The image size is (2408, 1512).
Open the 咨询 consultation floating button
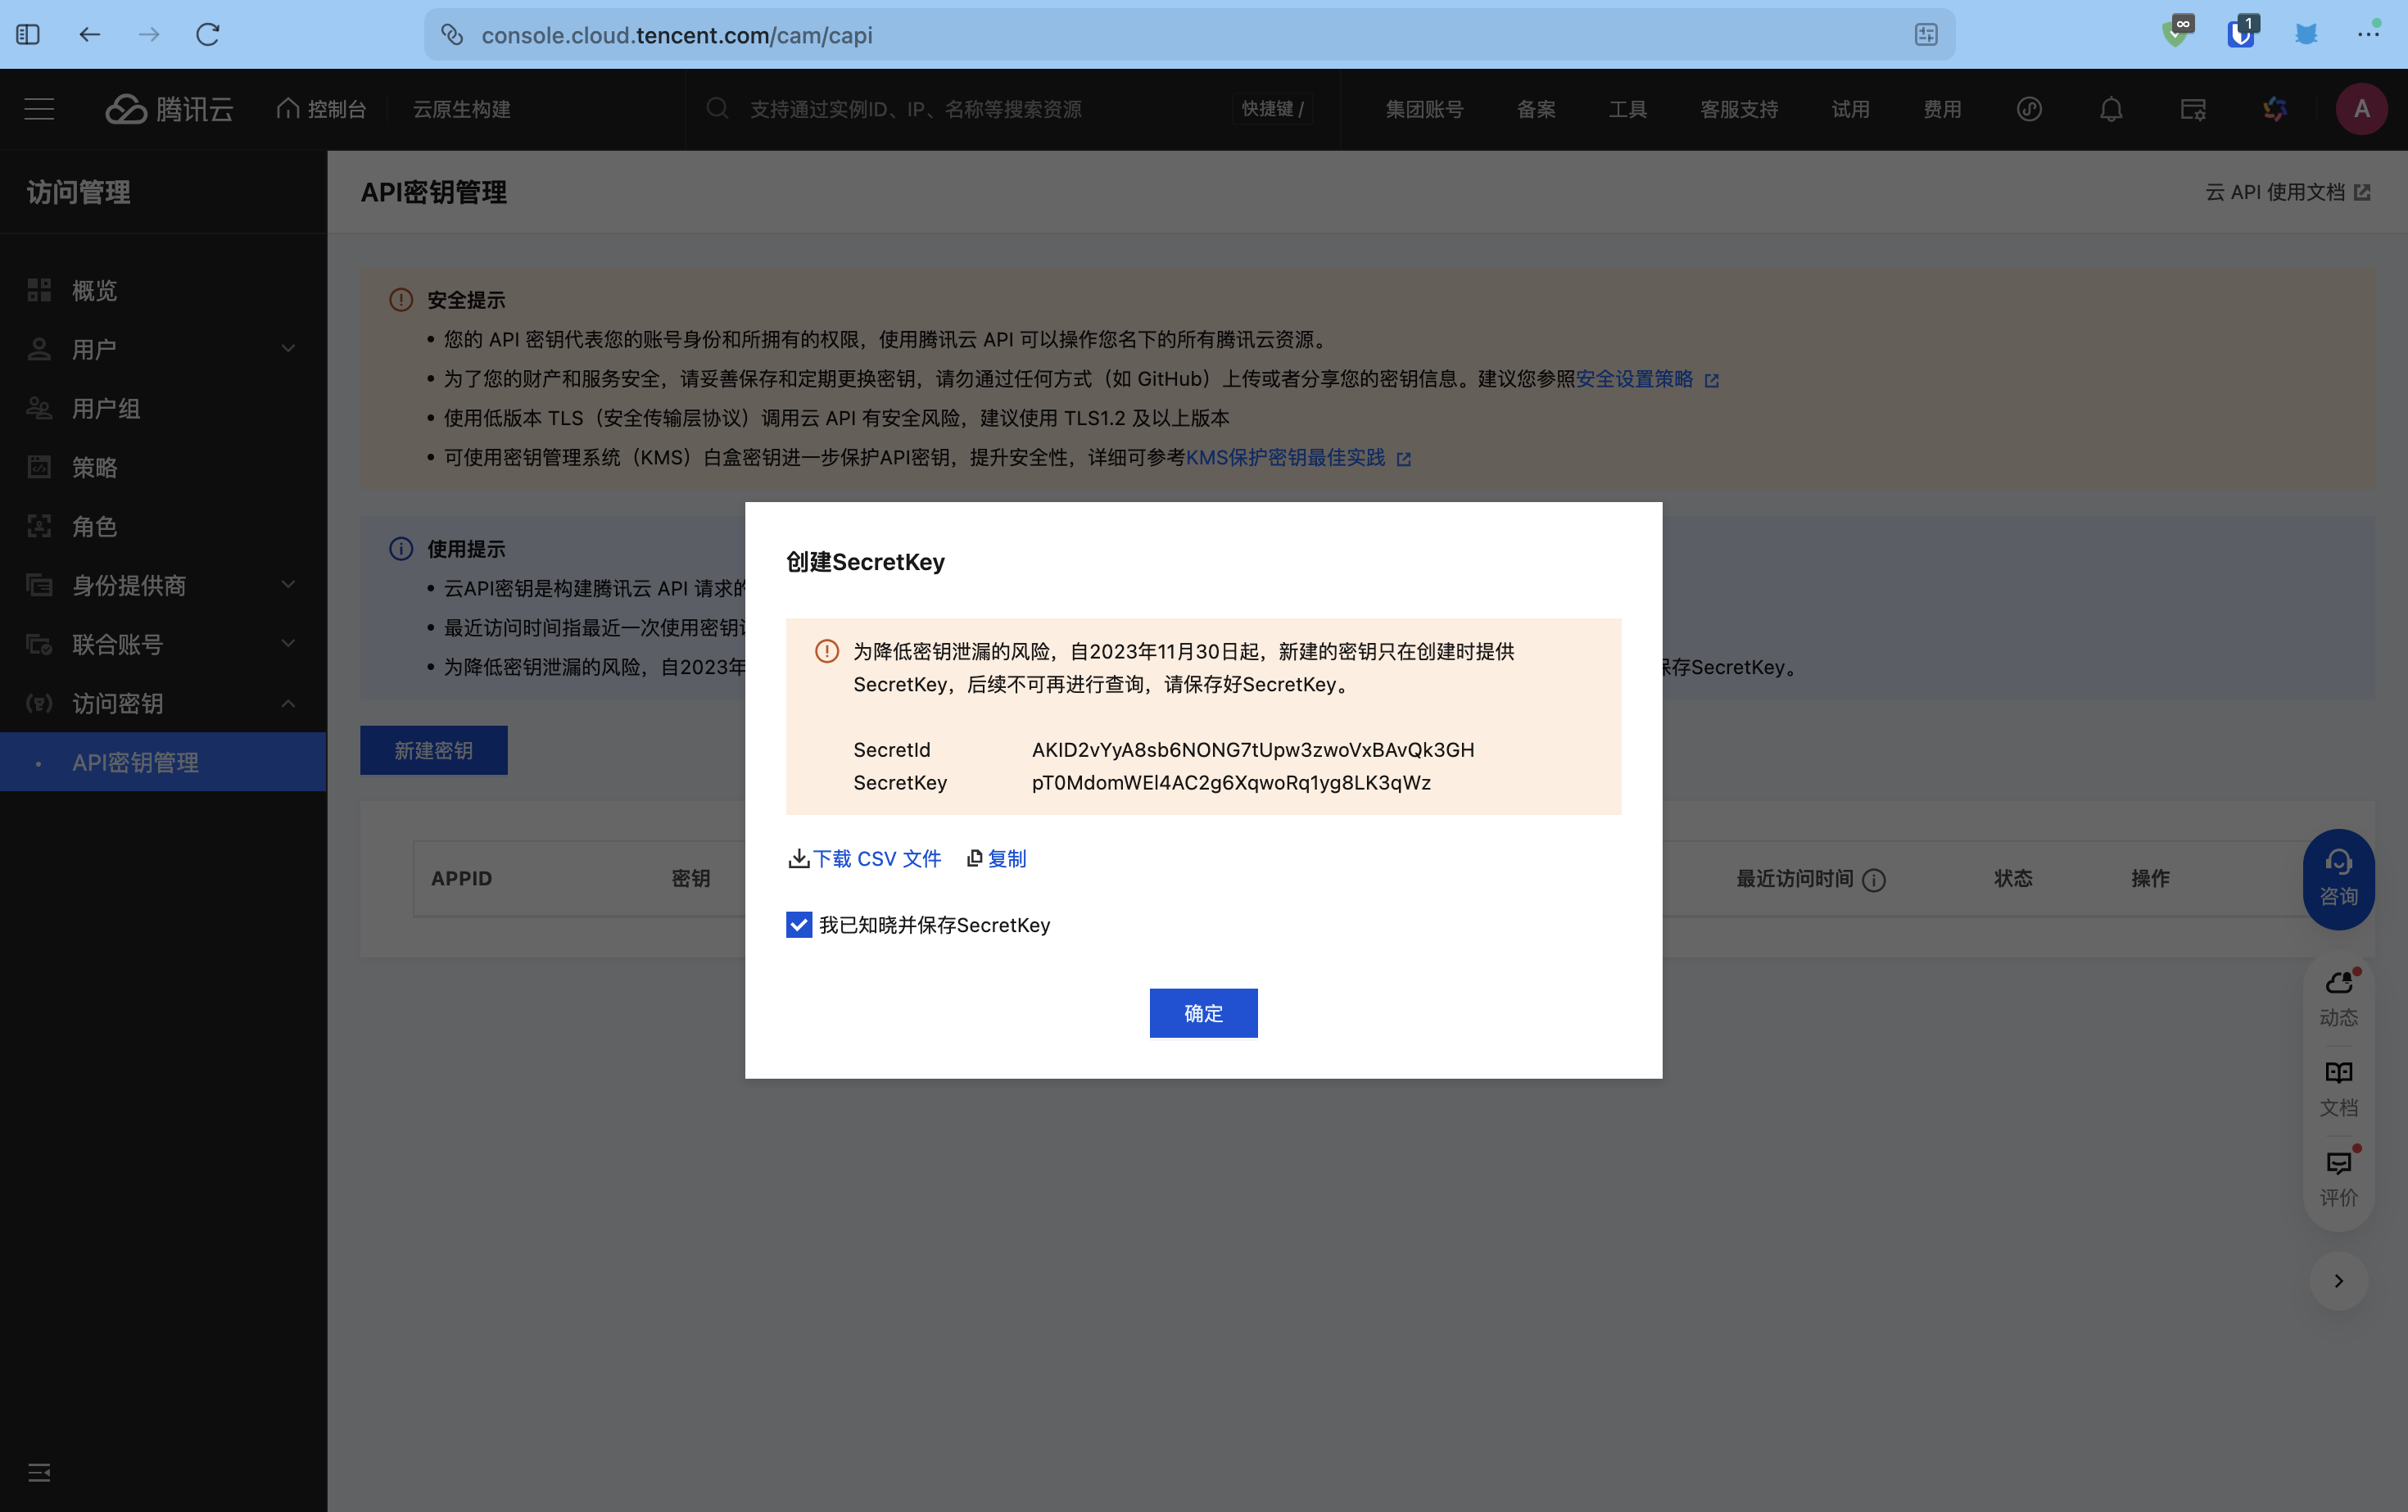point(2338,879)
